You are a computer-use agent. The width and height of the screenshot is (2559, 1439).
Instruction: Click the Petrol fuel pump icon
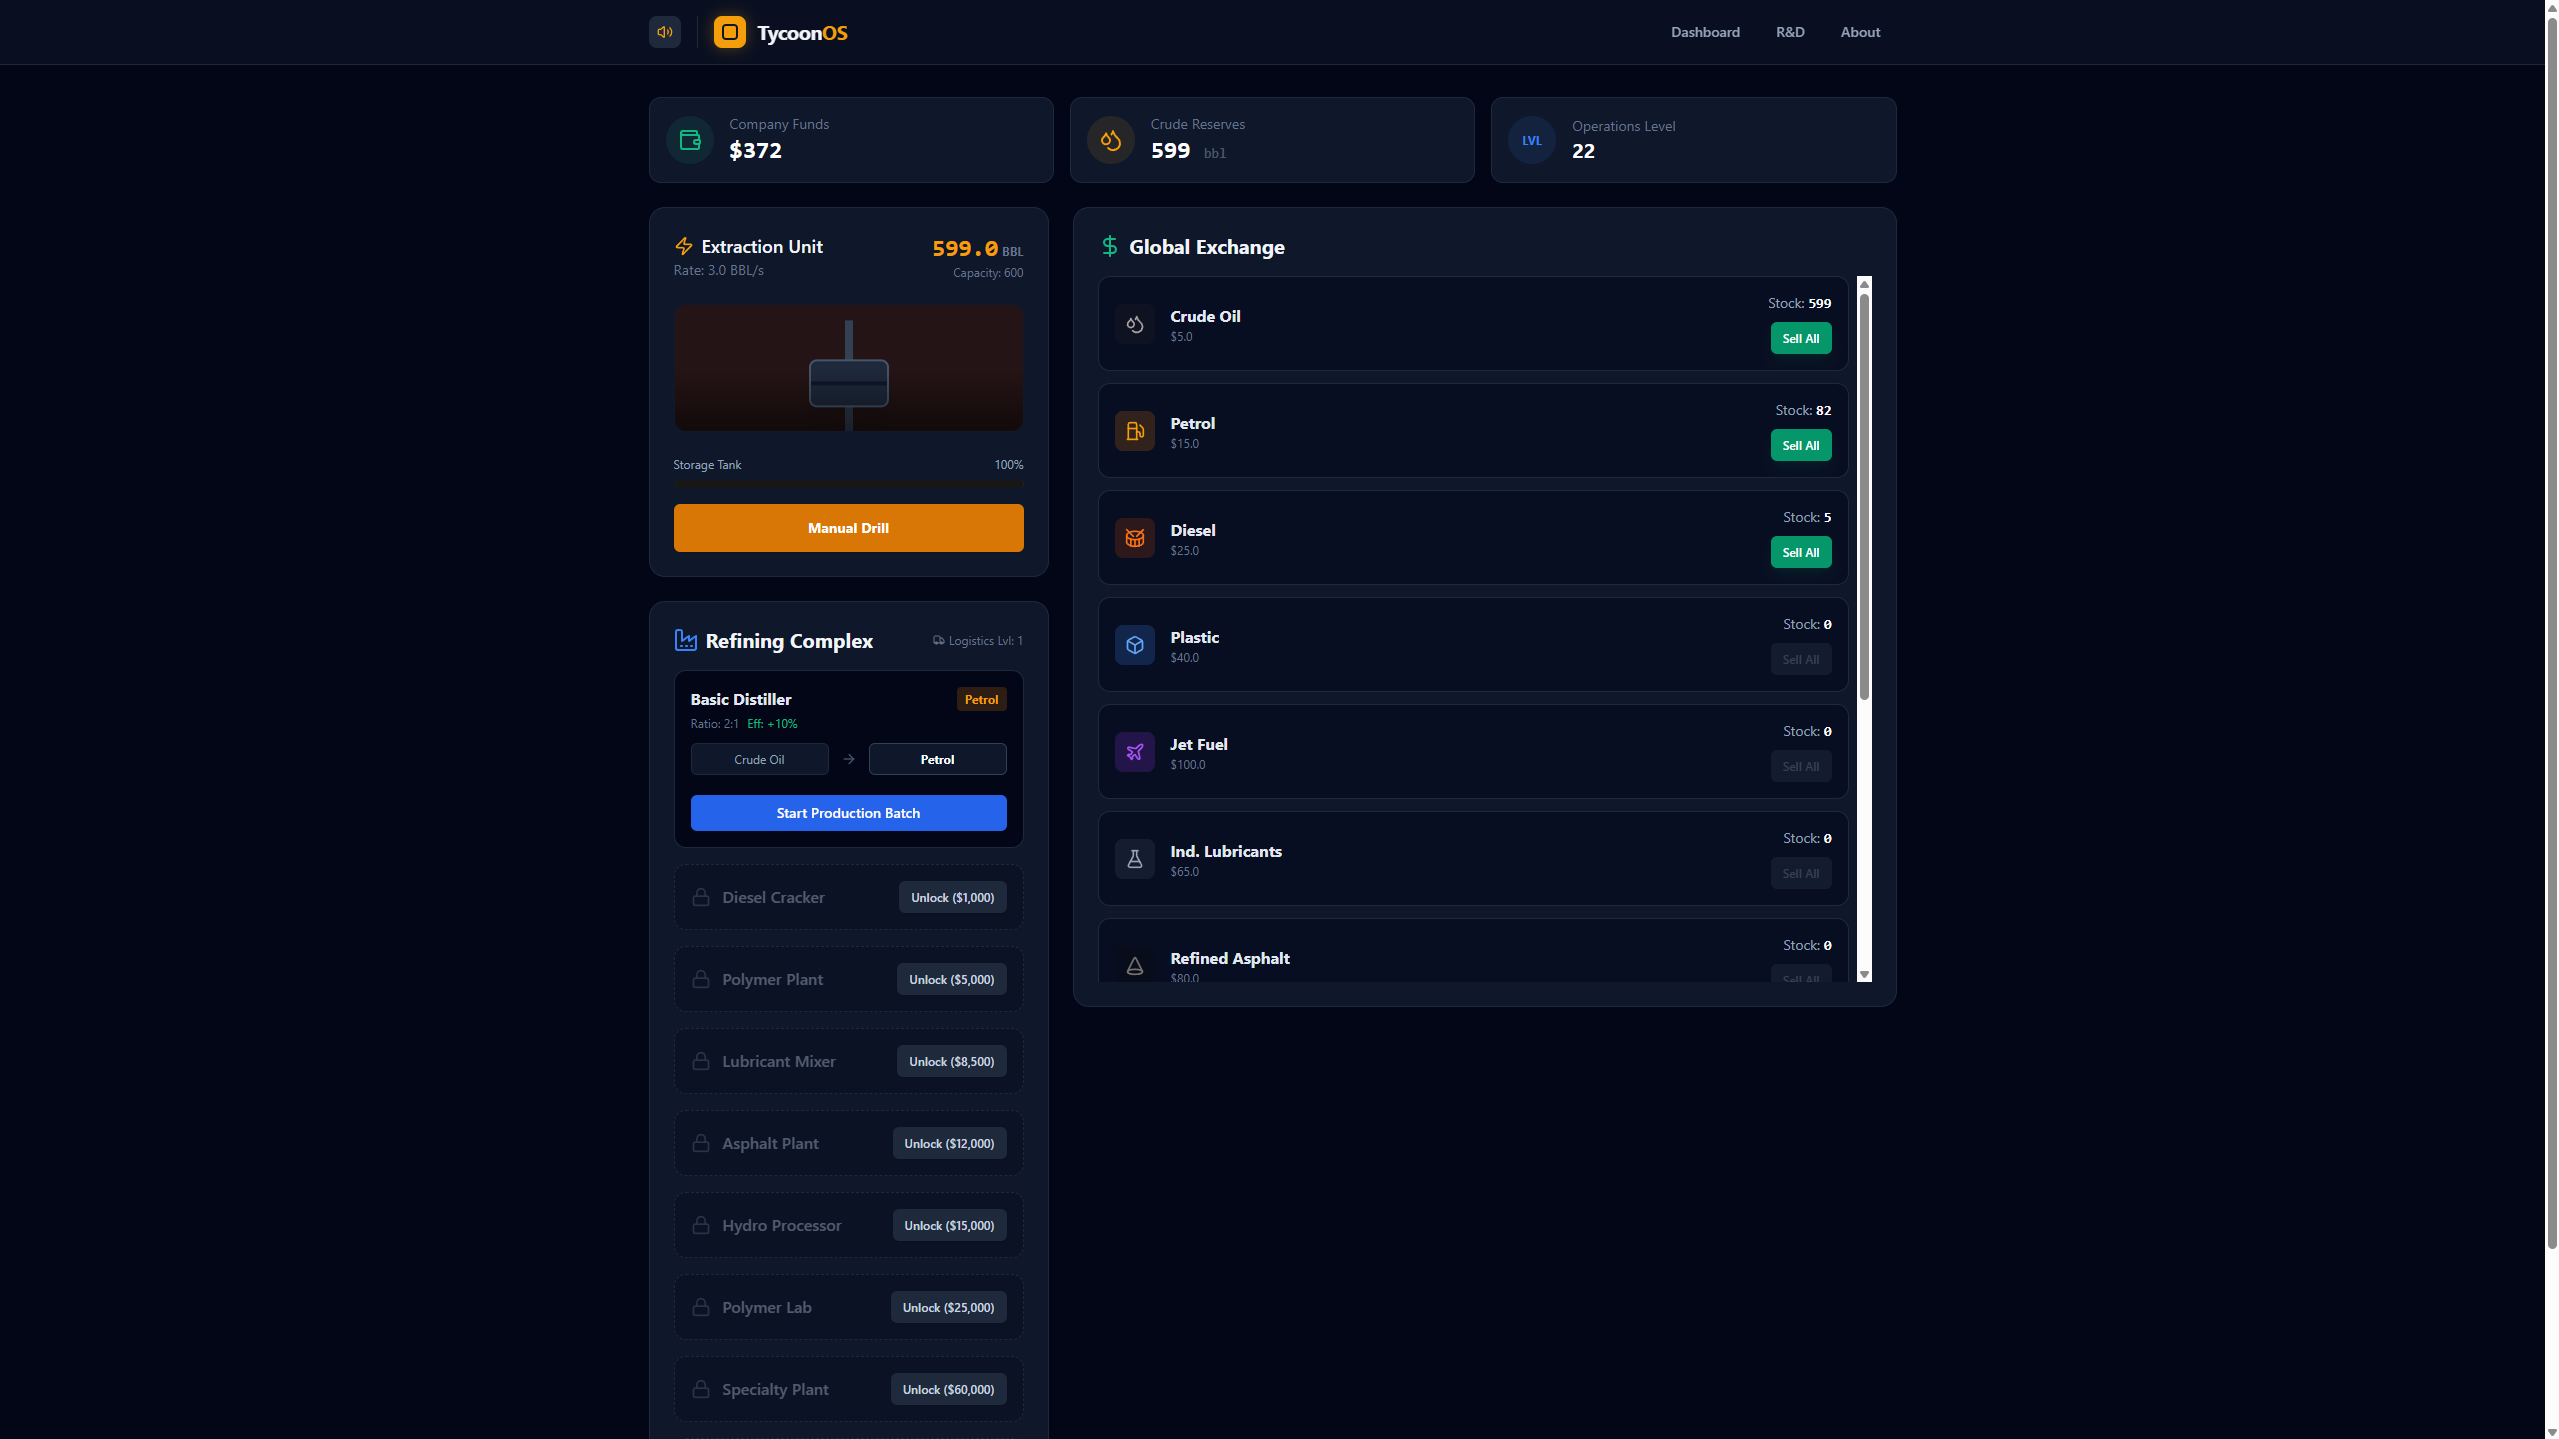click(1134, 431)
